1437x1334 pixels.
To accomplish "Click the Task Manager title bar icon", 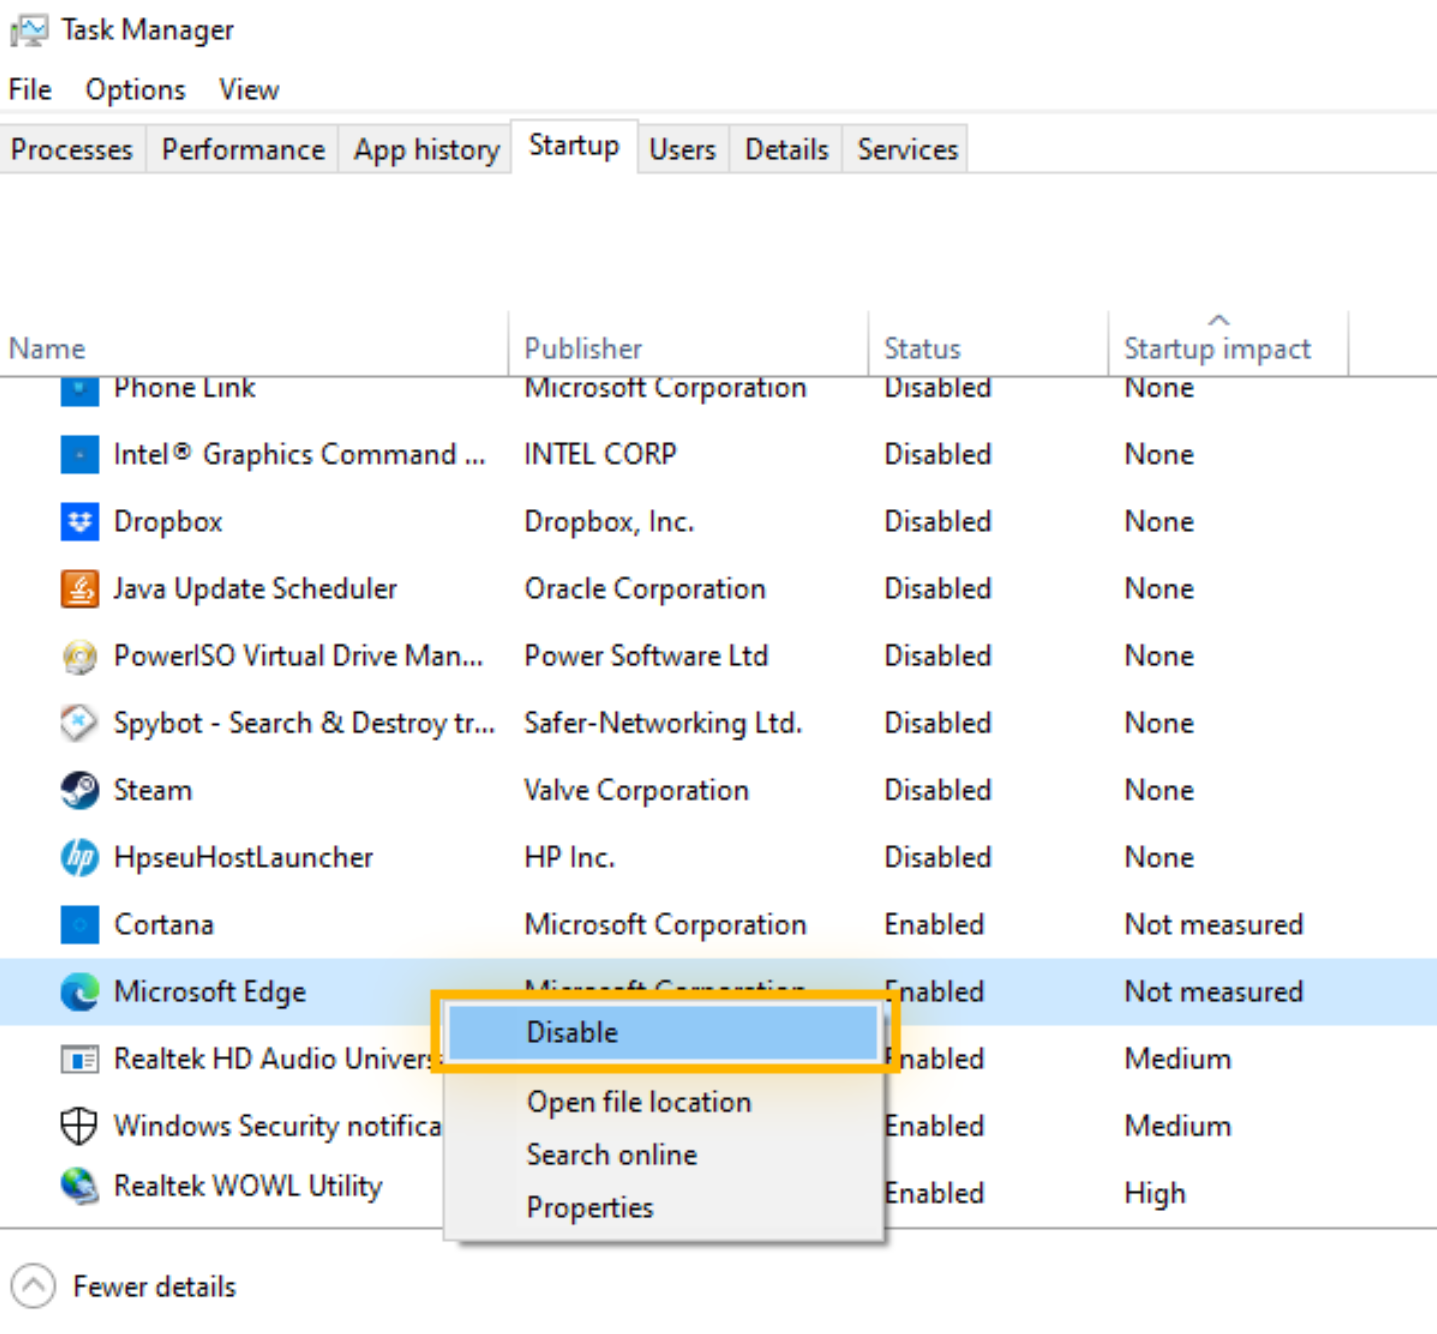I will 28,30.
